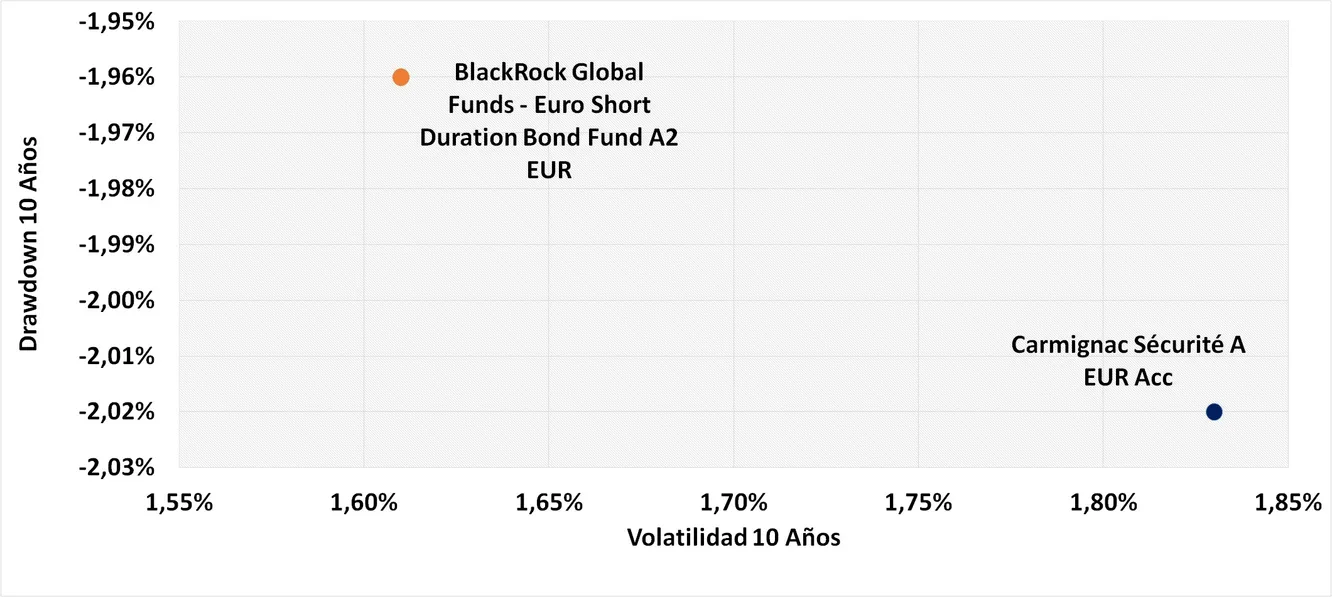1332x597 pixels.
Task: Click the -1,98% vertical axis label
Action: pos(120,189)
